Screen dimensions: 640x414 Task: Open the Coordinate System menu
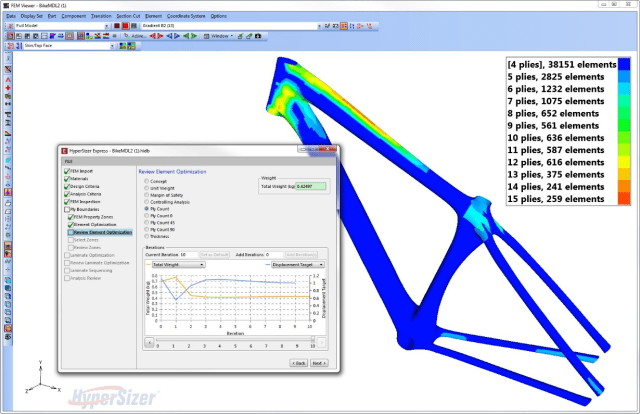186,16
